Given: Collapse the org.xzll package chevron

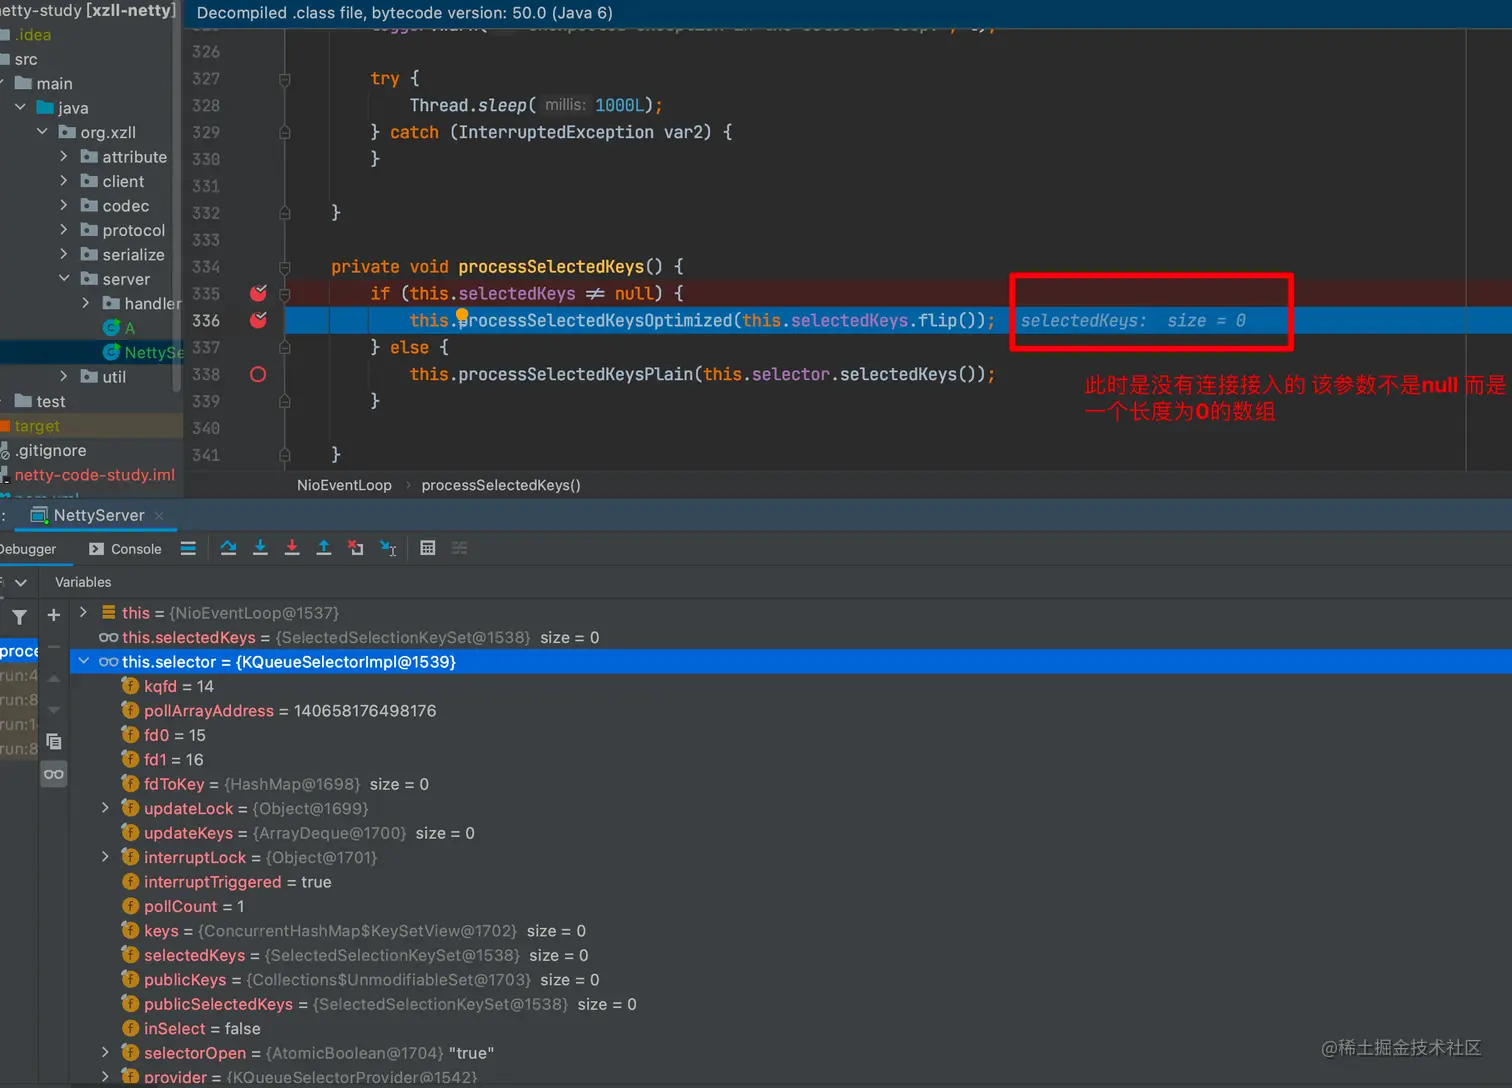Looking at the screenshot, I should [x=42, y=132].
